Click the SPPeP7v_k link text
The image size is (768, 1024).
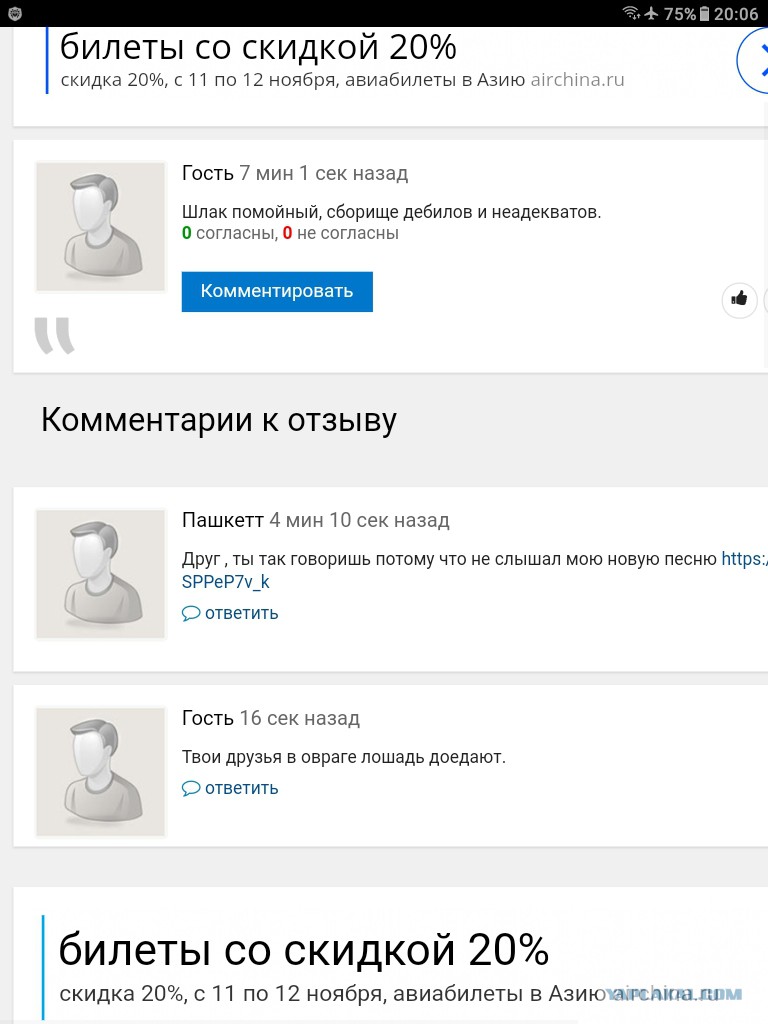tap(225, 582)
